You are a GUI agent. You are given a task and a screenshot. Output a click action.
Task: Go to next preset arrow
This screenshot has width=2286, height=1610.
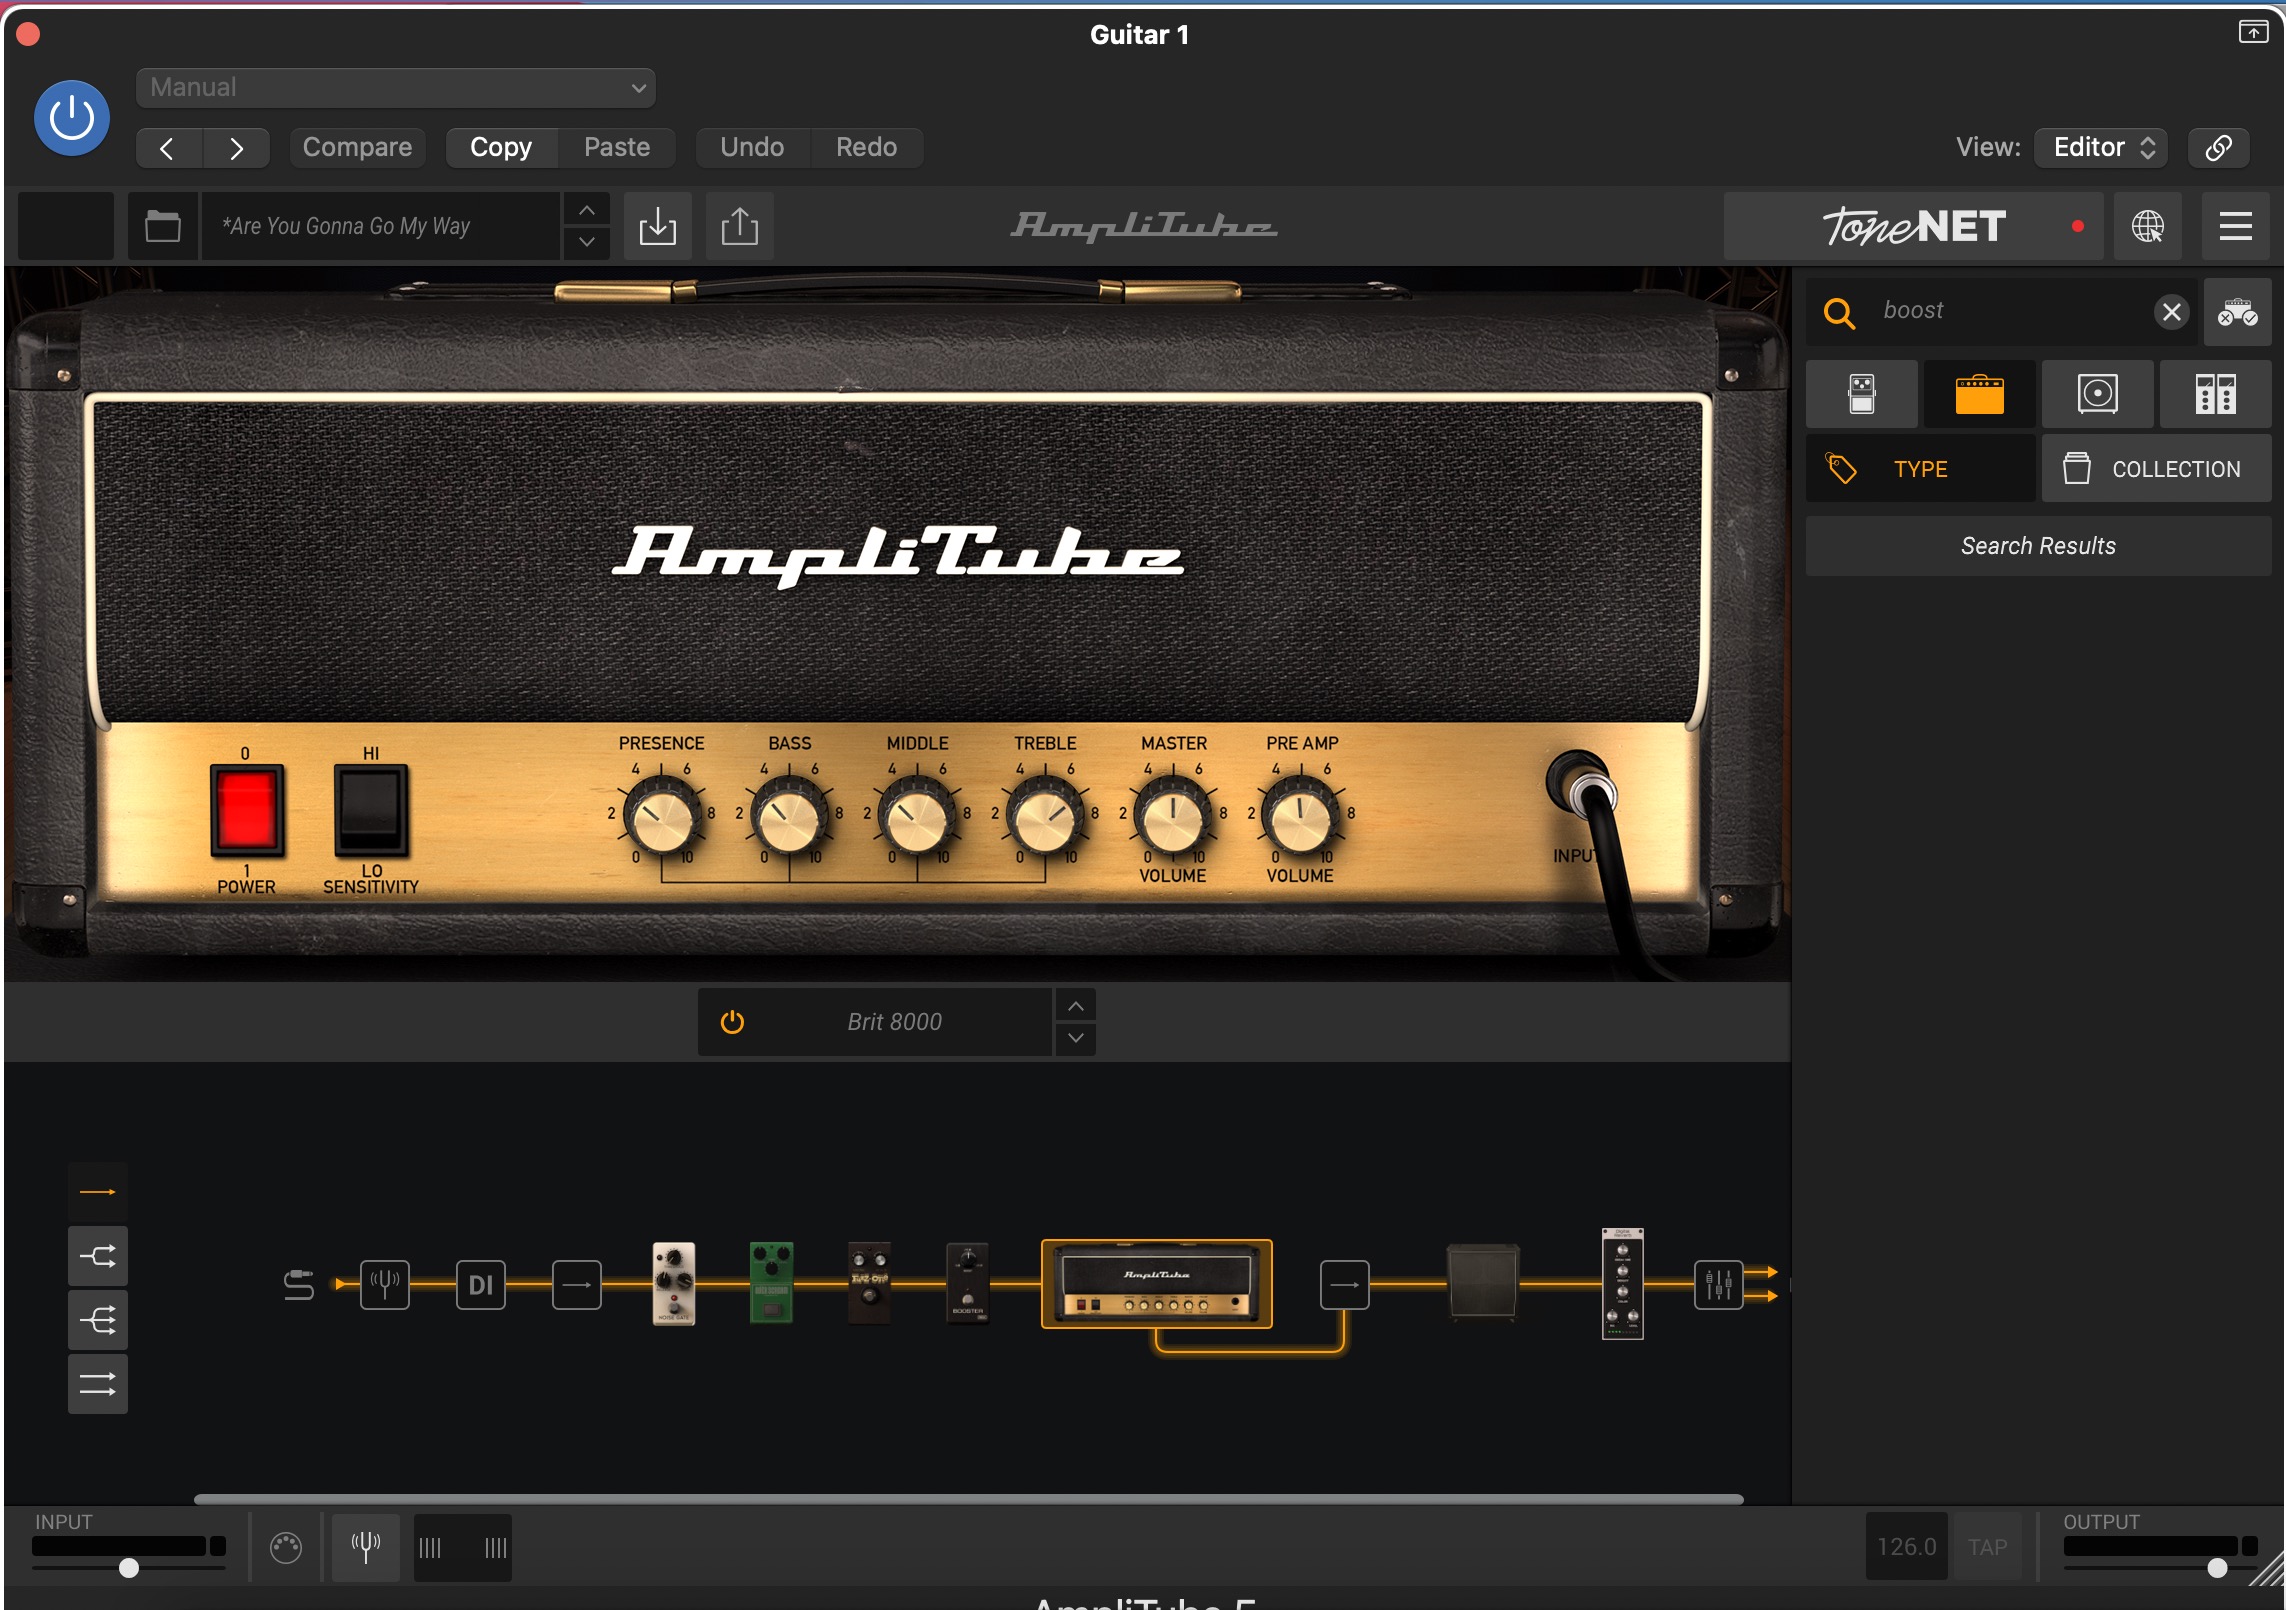pos(236,148)
